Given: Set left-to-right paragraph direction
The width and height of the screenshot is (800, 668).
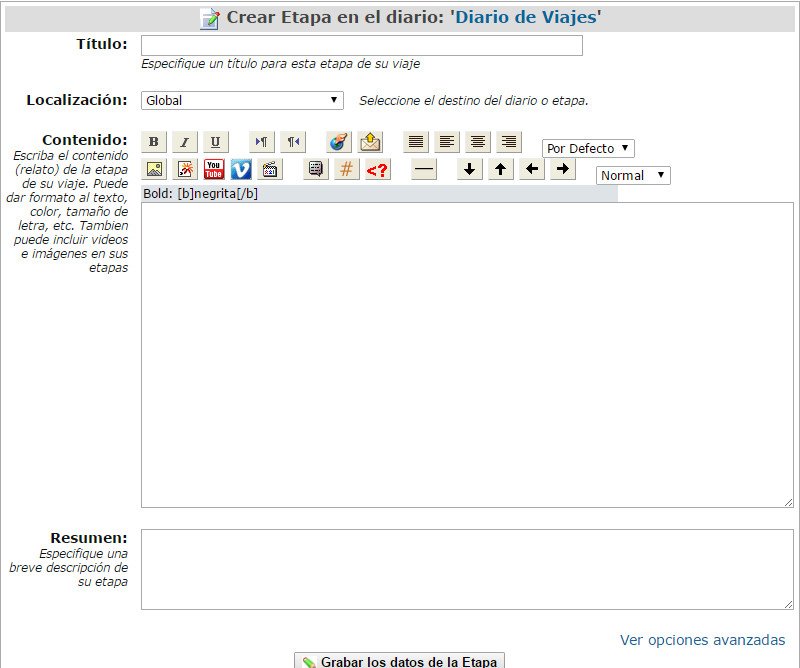Looking at the screenshot, I should tap(262, 142).
